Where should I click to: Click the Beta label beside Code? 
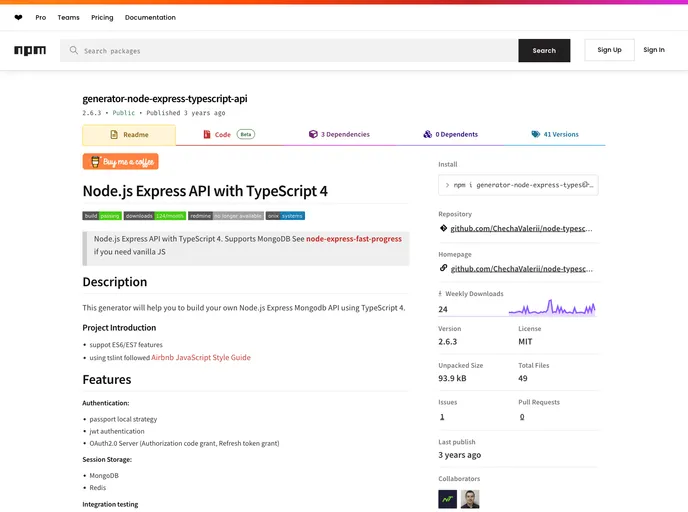(246, 134)
